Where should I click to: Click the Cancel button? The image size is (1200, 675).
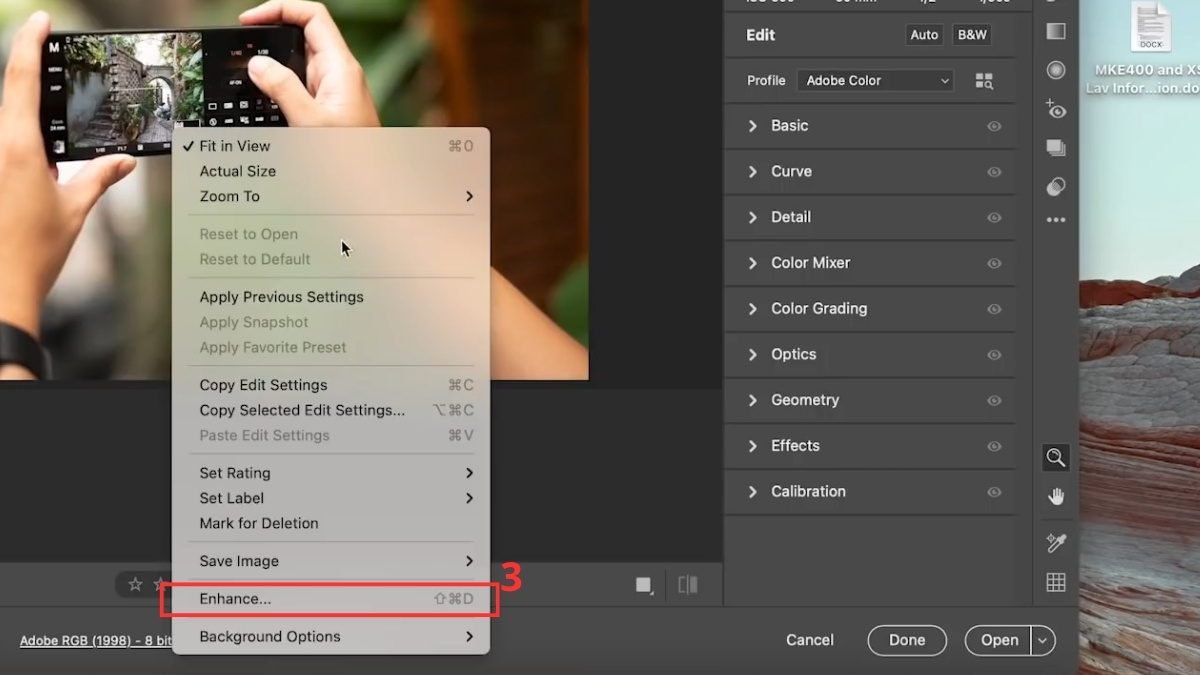(x=810, y=640)
